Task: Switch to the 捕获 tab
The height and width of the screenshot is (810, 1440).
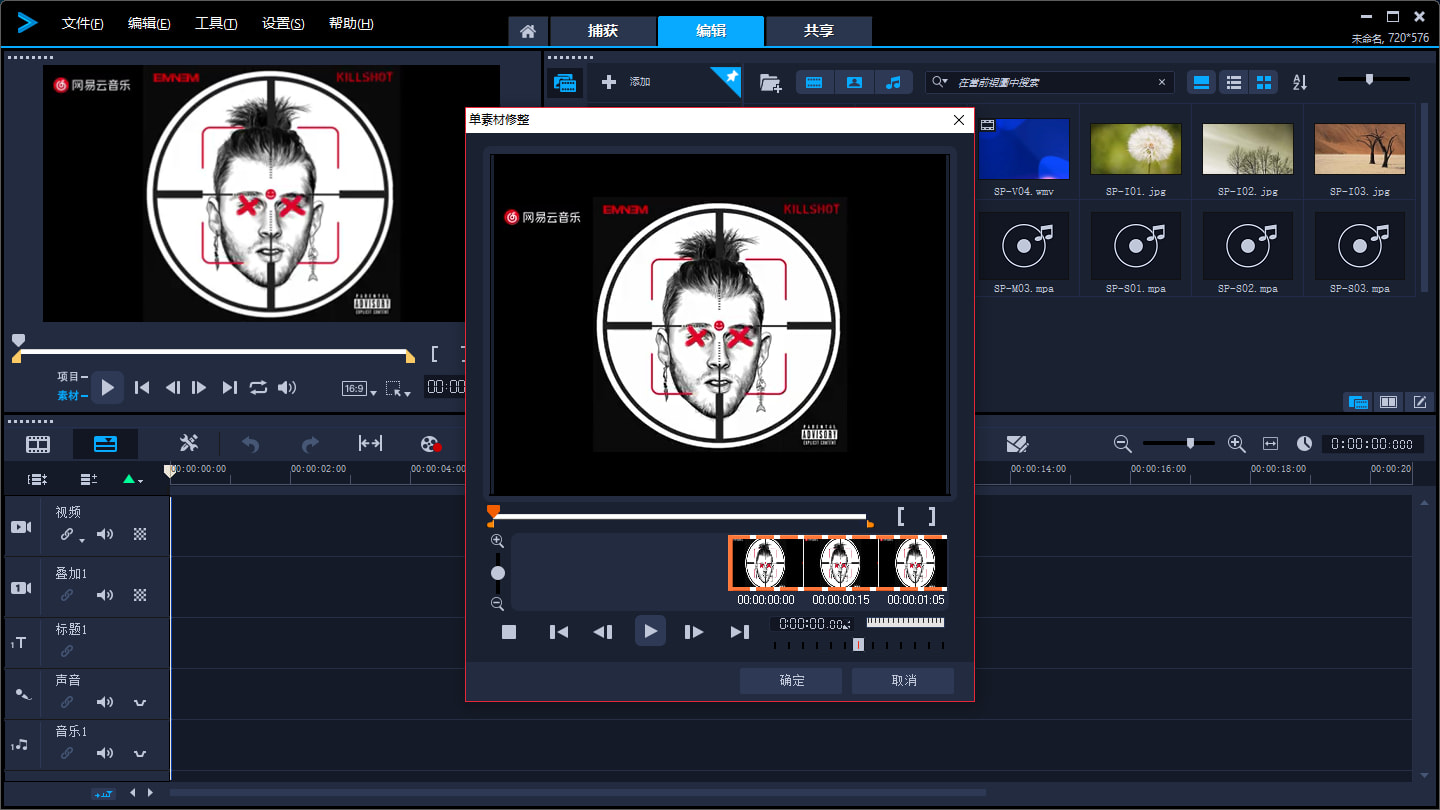Action: [x=603, y=31]
